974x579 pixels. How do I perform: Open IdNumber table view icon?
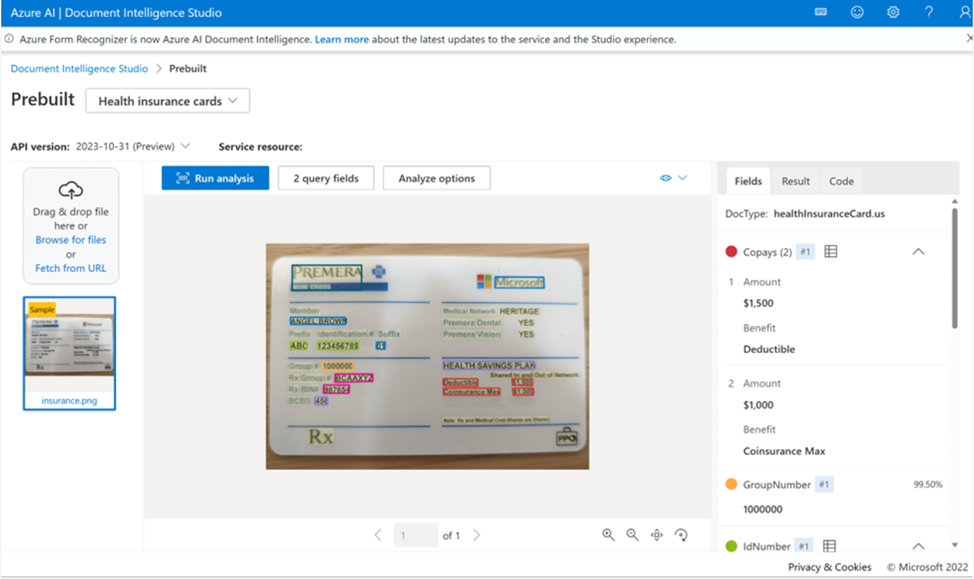(829, 546)
